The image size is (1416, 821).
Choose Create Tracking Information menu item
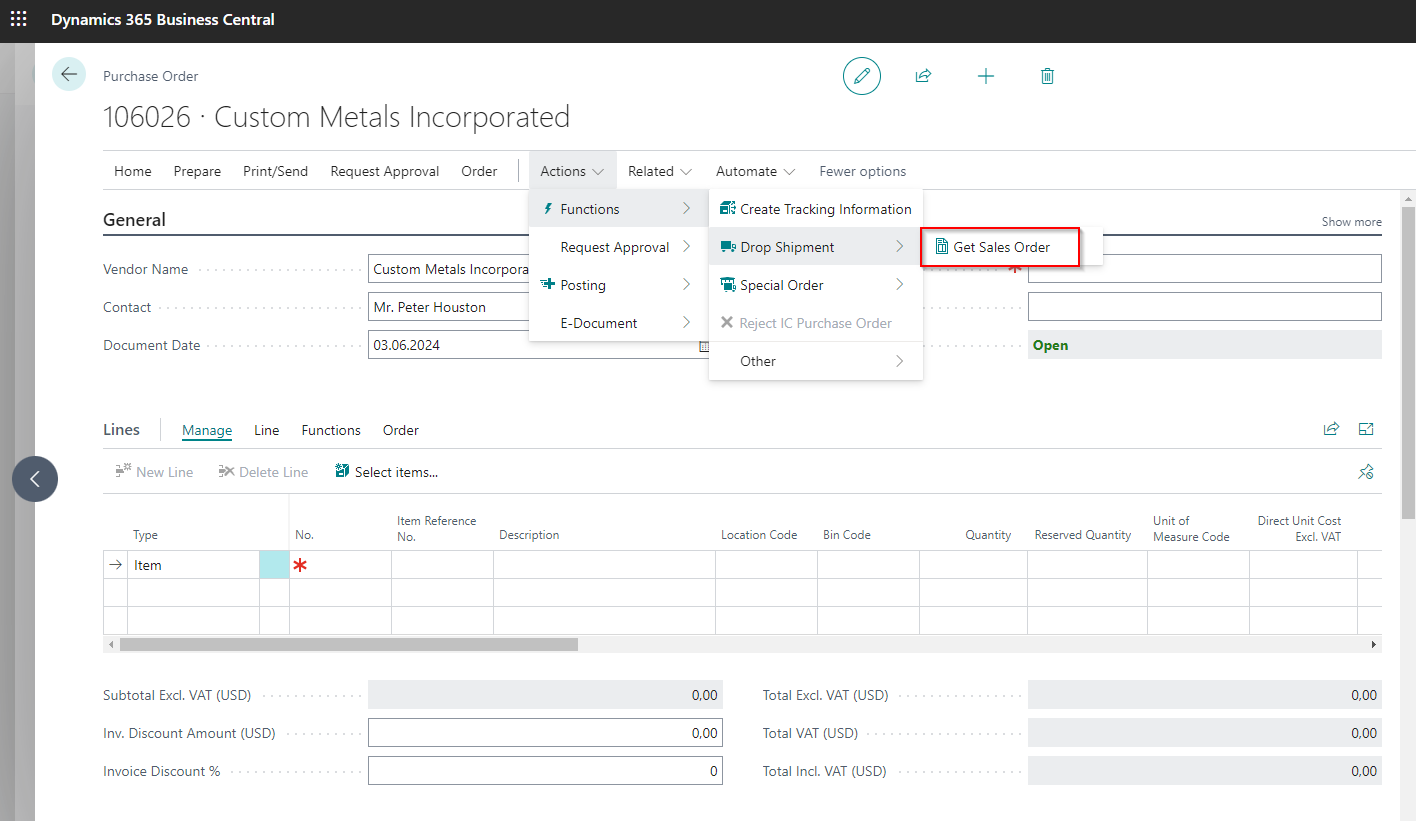(x=816, y=209)
